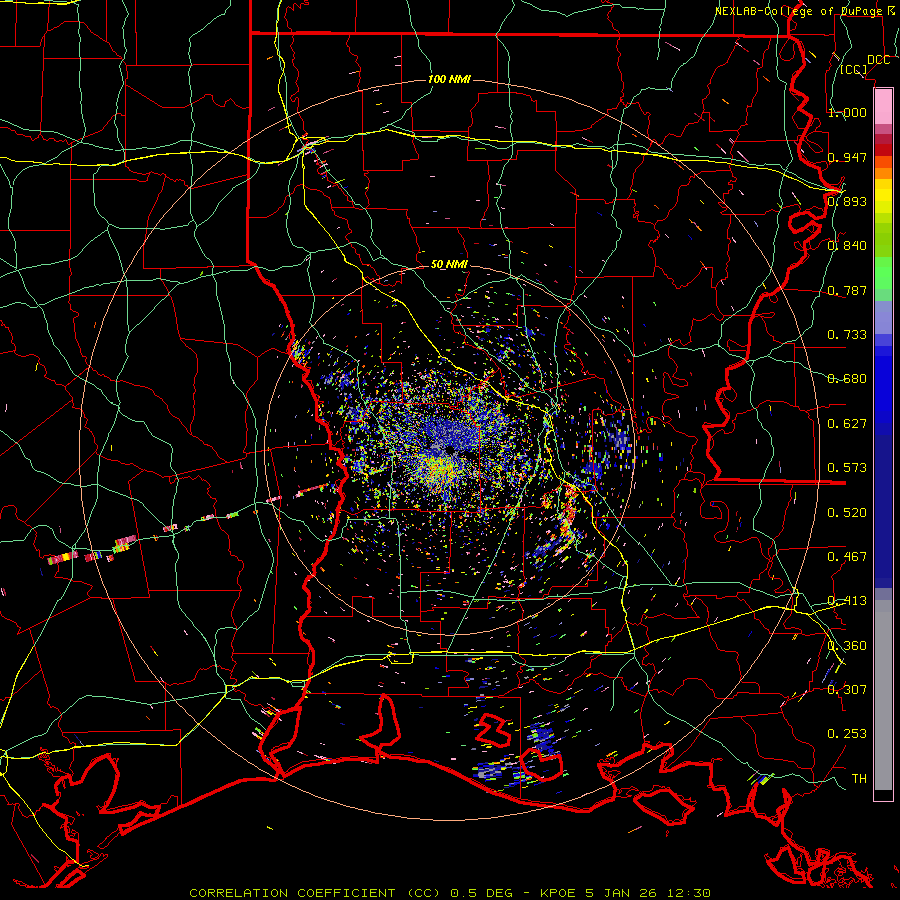Click the 0.893 scale value
Image resolution: width=900 pixels, height=900 pixels.
point(847,201)
